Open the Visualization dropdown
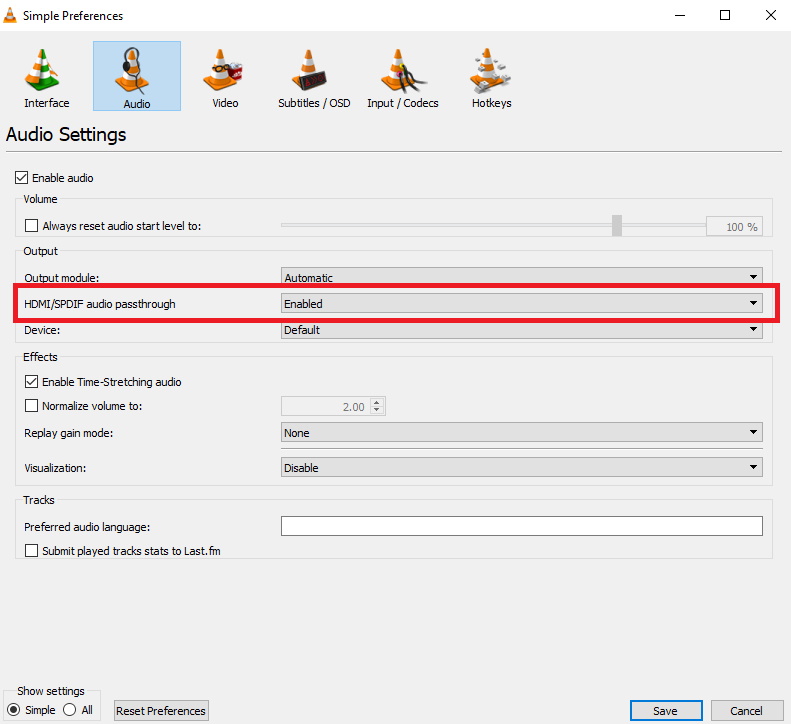Screen dimensions: 791x724 (x=521, y=467)
